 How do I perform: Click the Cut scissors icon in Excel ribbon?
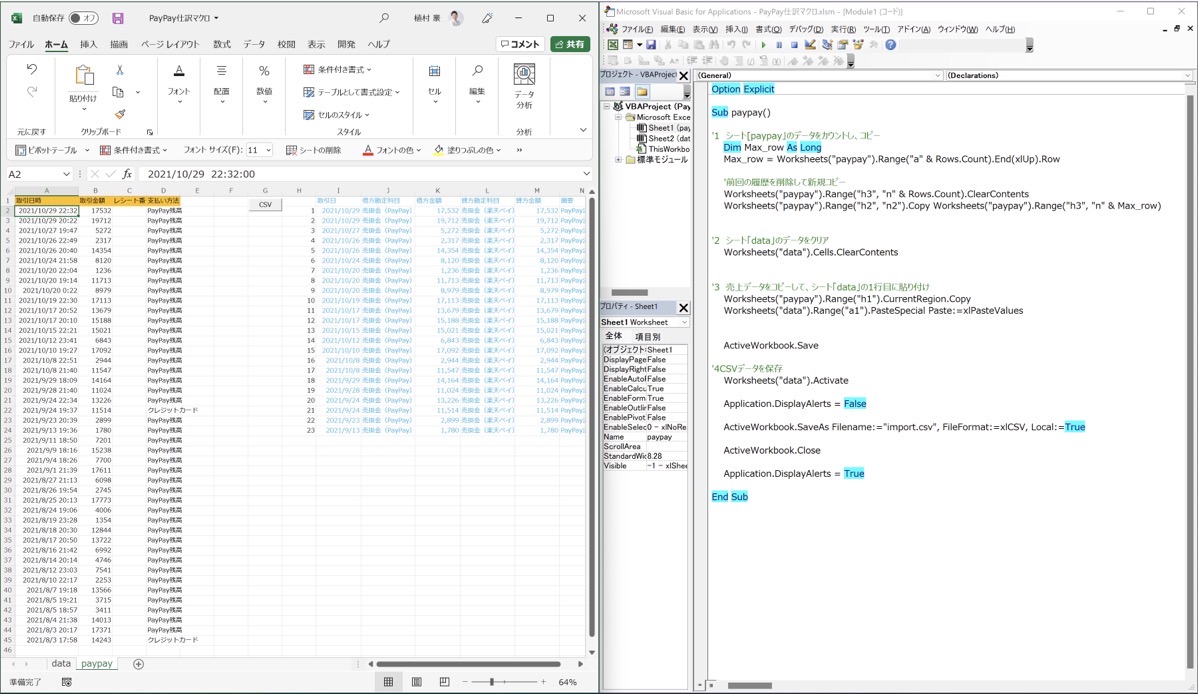point(119,70)
